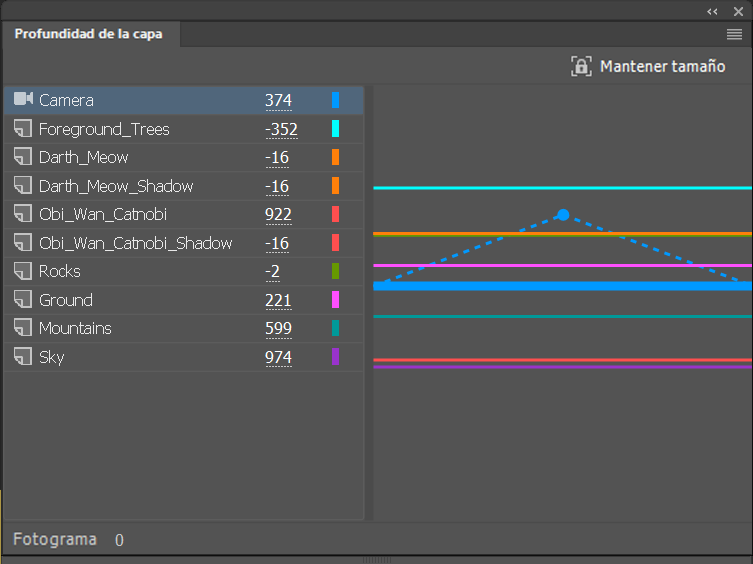Click the Sky layer icon
The image size is (753, 564).
point(23,357)
